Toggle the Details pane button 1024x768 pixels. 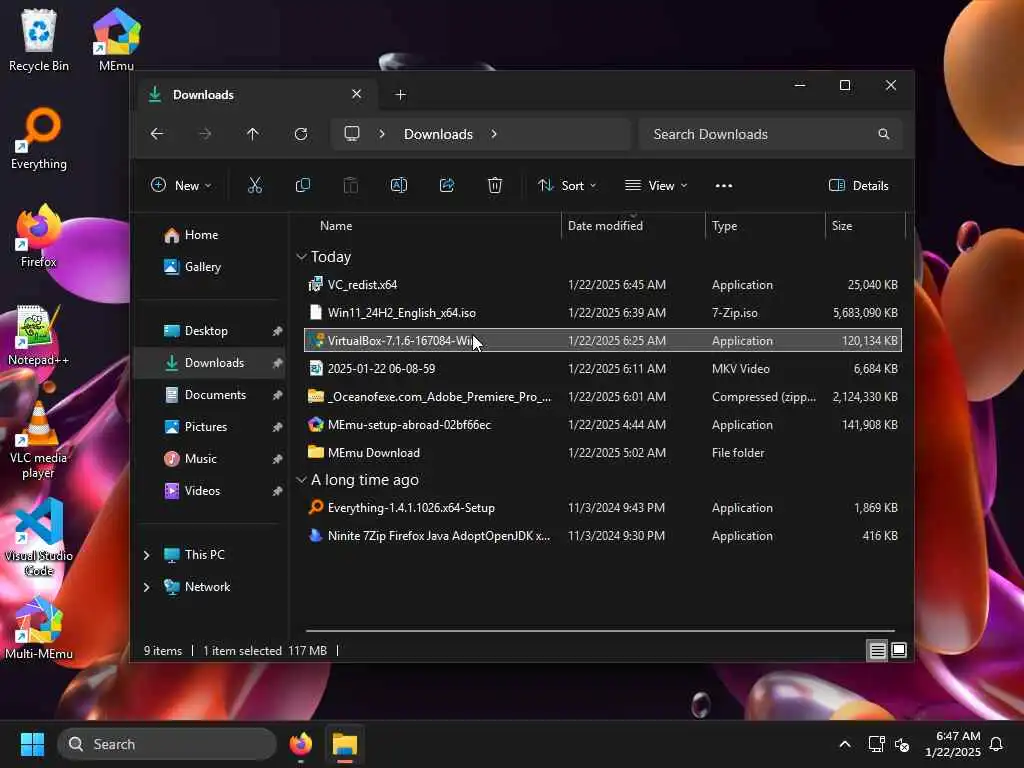point(858,185)
